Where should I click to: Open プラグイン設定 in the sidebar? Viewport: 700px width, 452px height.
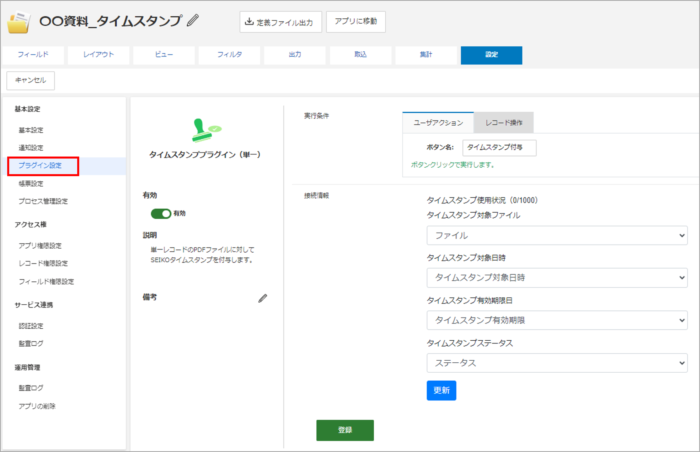[40, 166]
